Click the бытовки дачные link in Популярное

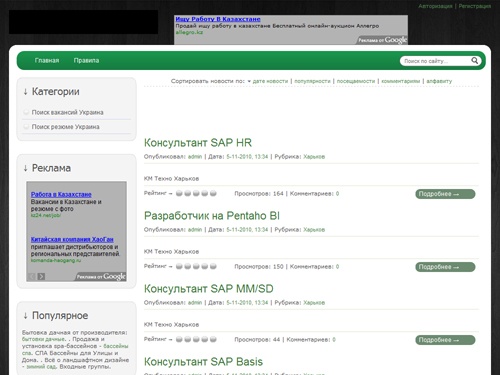click(x=43, y=339)
